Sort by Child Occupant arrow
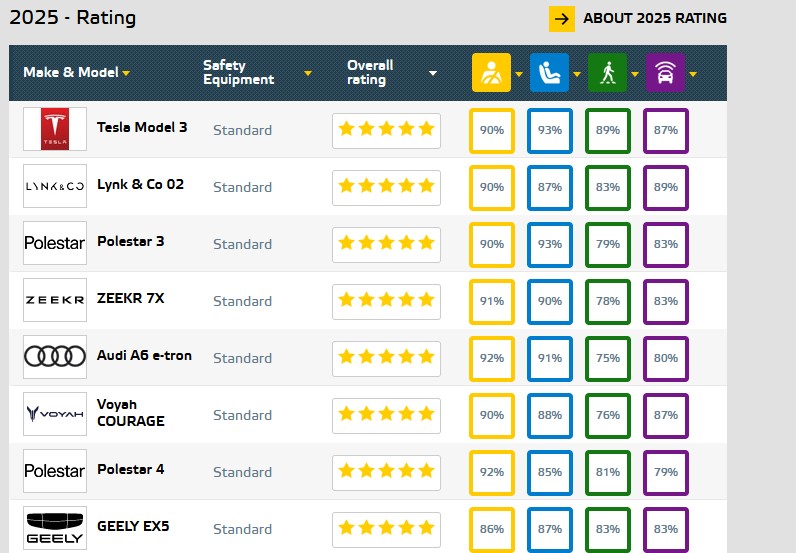Screen dimensions: 796x553 coord(577,74)
